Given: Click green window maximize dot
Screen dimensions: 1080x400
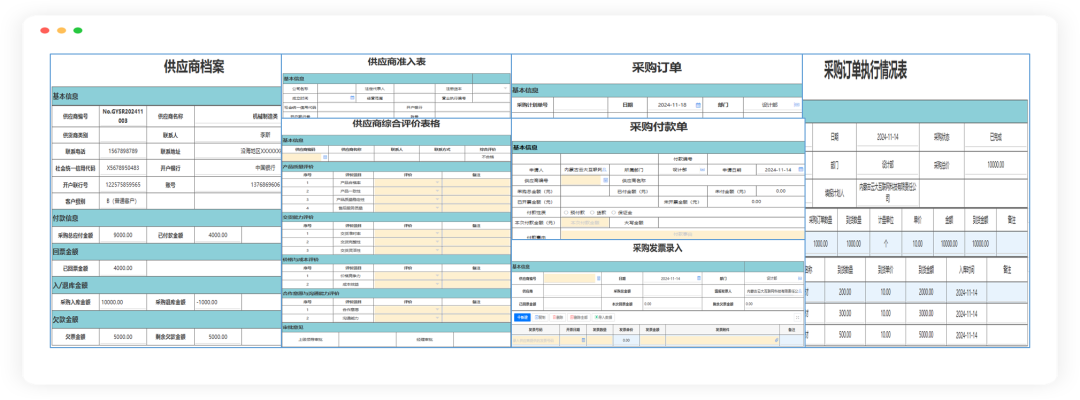Looking at the screenshot, I should (x=78, y=30).
